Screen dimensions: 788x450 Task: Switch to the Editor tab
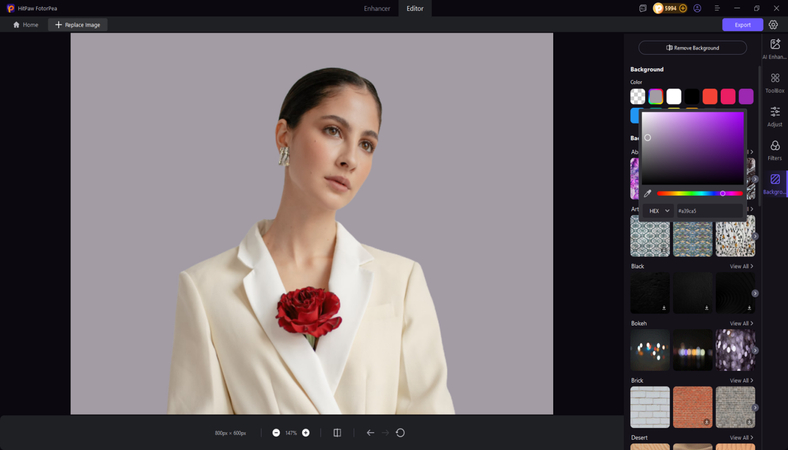click(x=415, y=9)
